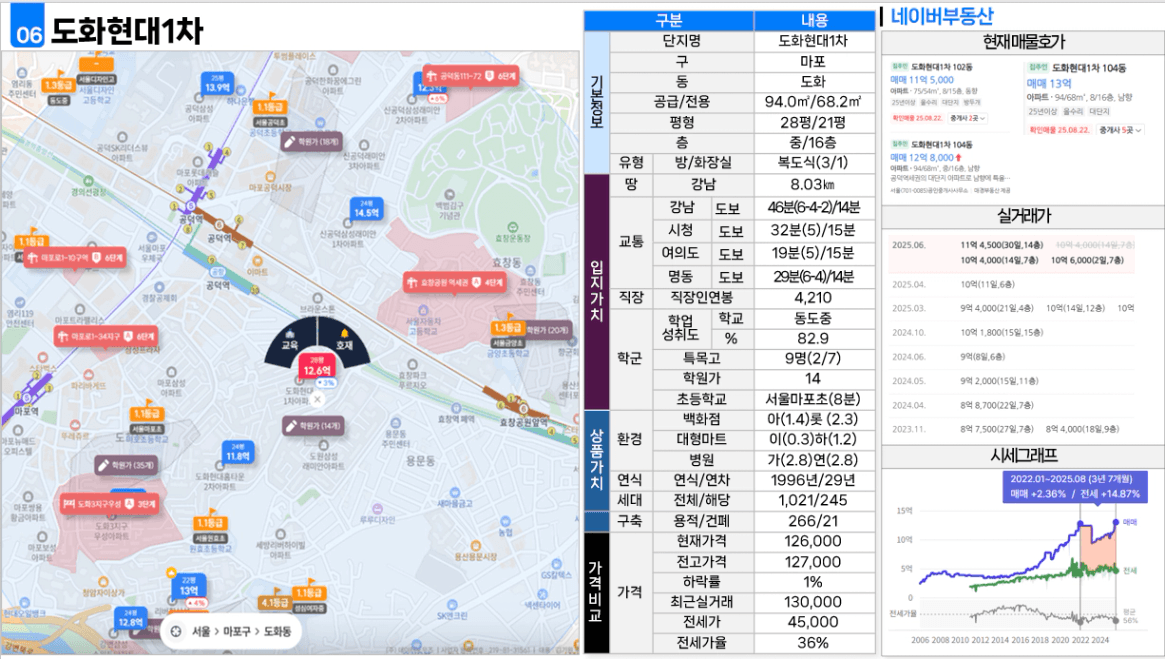Click the 1.3등급 flag above 동도중

58,85
